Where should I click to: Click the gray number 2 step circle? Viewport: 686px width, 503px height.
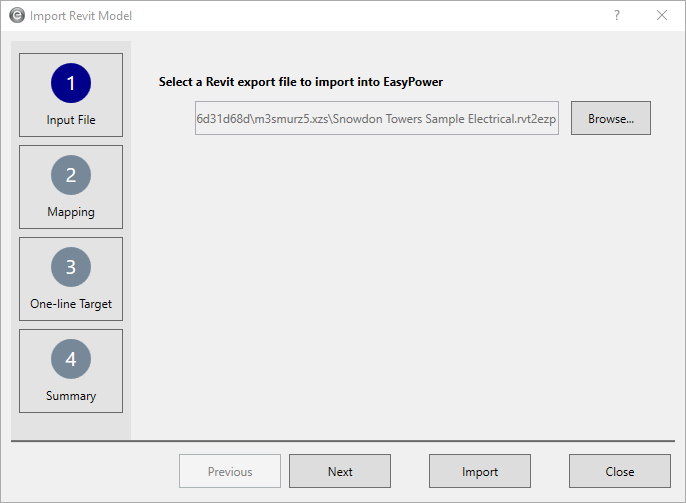(x=71, y=175)
